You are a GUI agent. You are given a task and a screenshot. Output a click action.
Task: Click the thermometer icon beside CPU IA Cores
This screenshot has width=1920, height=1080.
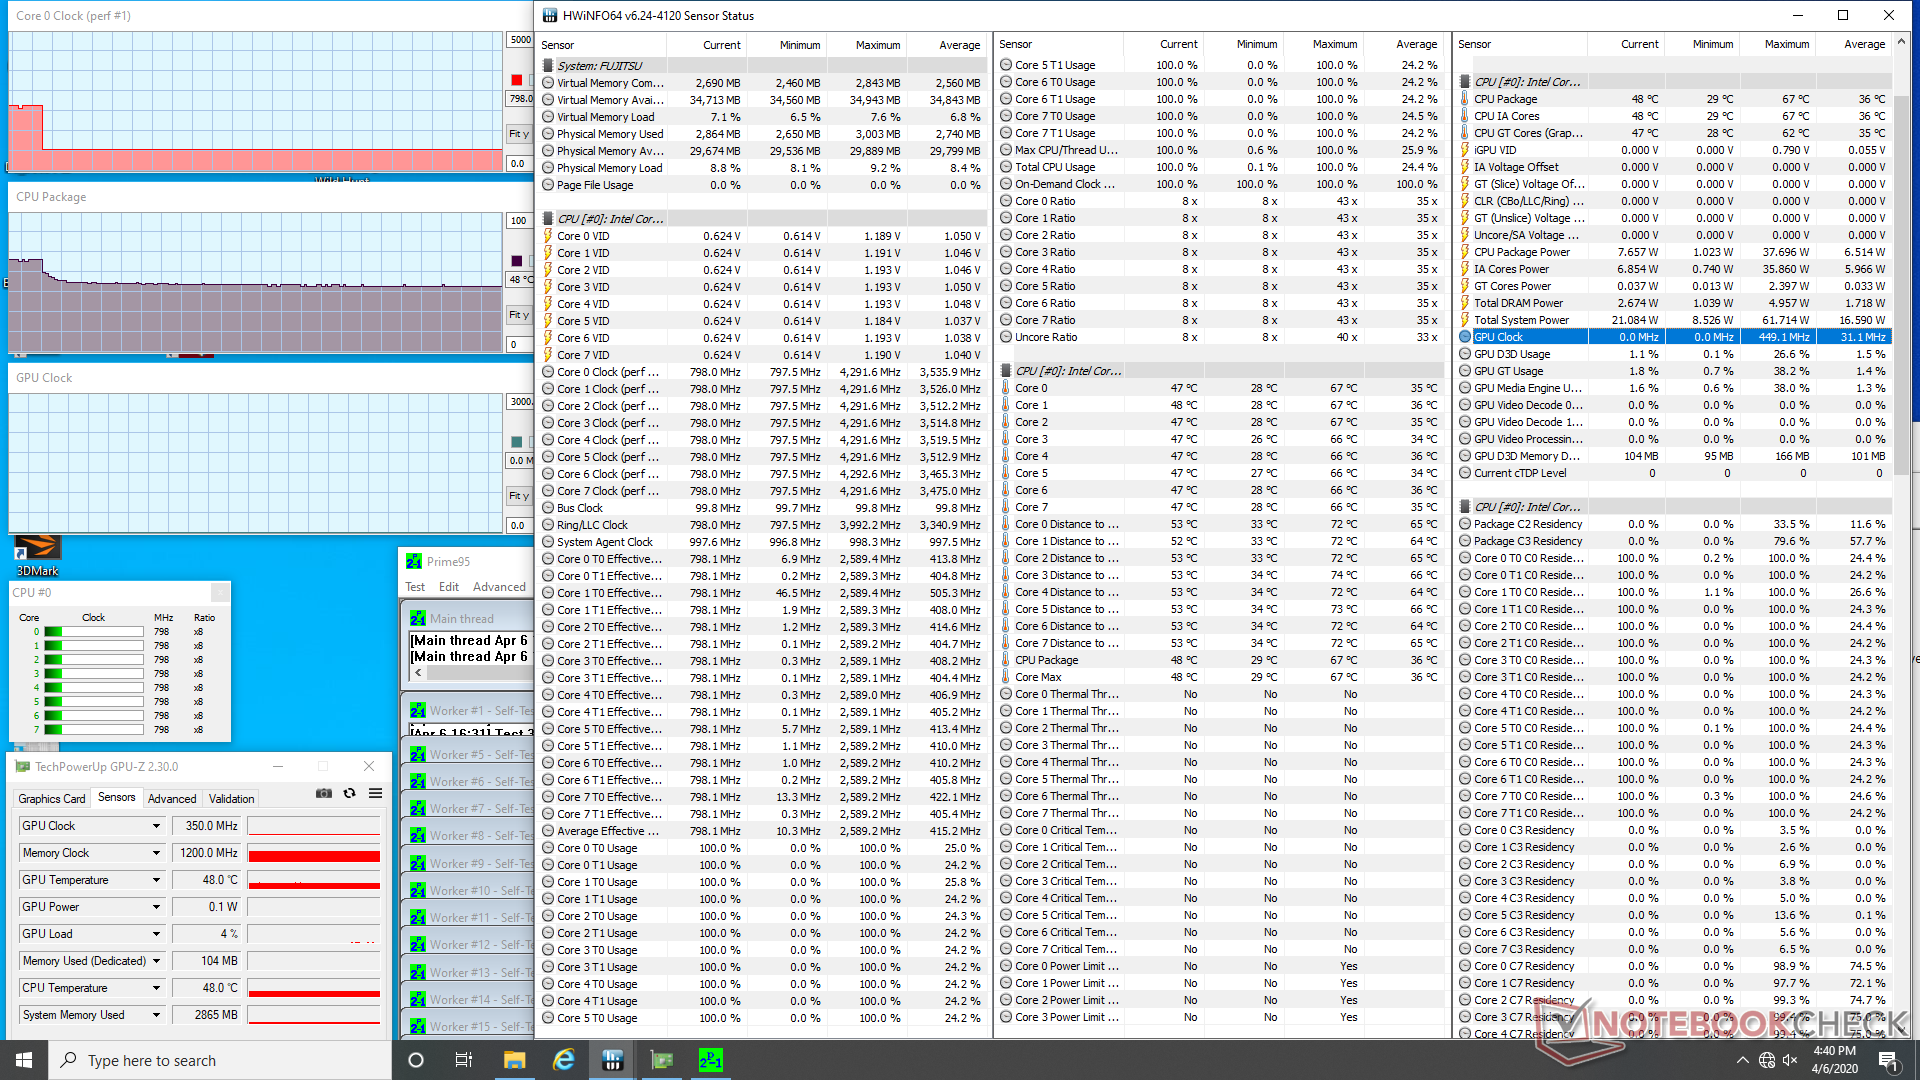click(x=1464, y=116)
